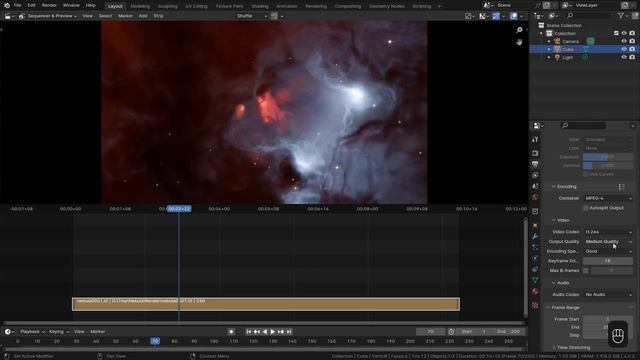640x360 pixels.
Task: Hide the Cube in viewport
Action: pyautogui.click(x=624, y=49)
